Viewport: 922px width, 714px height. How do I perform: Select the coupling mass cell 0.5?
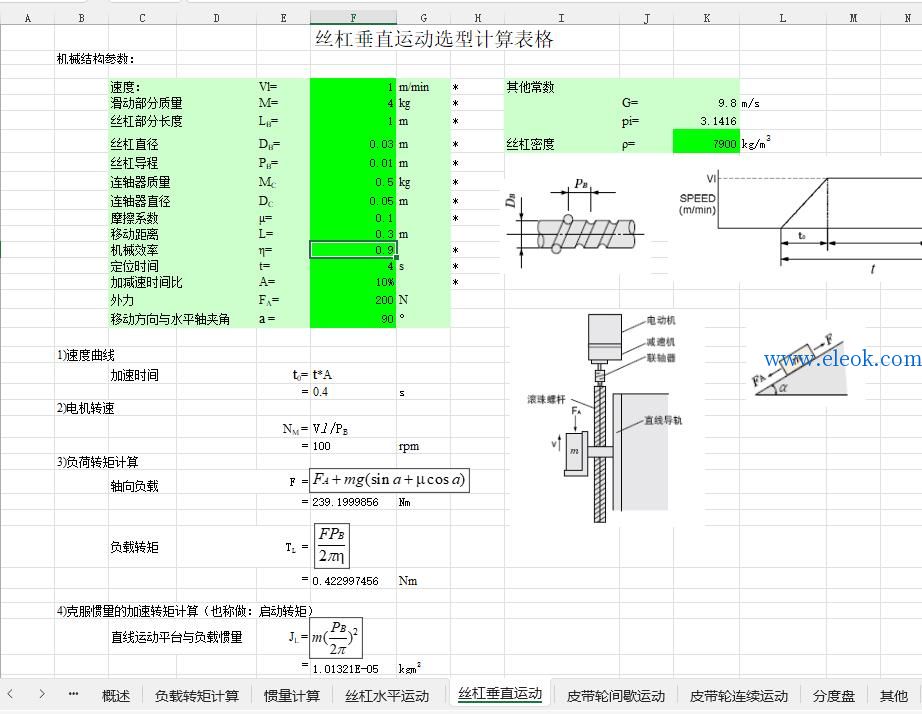click(353, 182)
